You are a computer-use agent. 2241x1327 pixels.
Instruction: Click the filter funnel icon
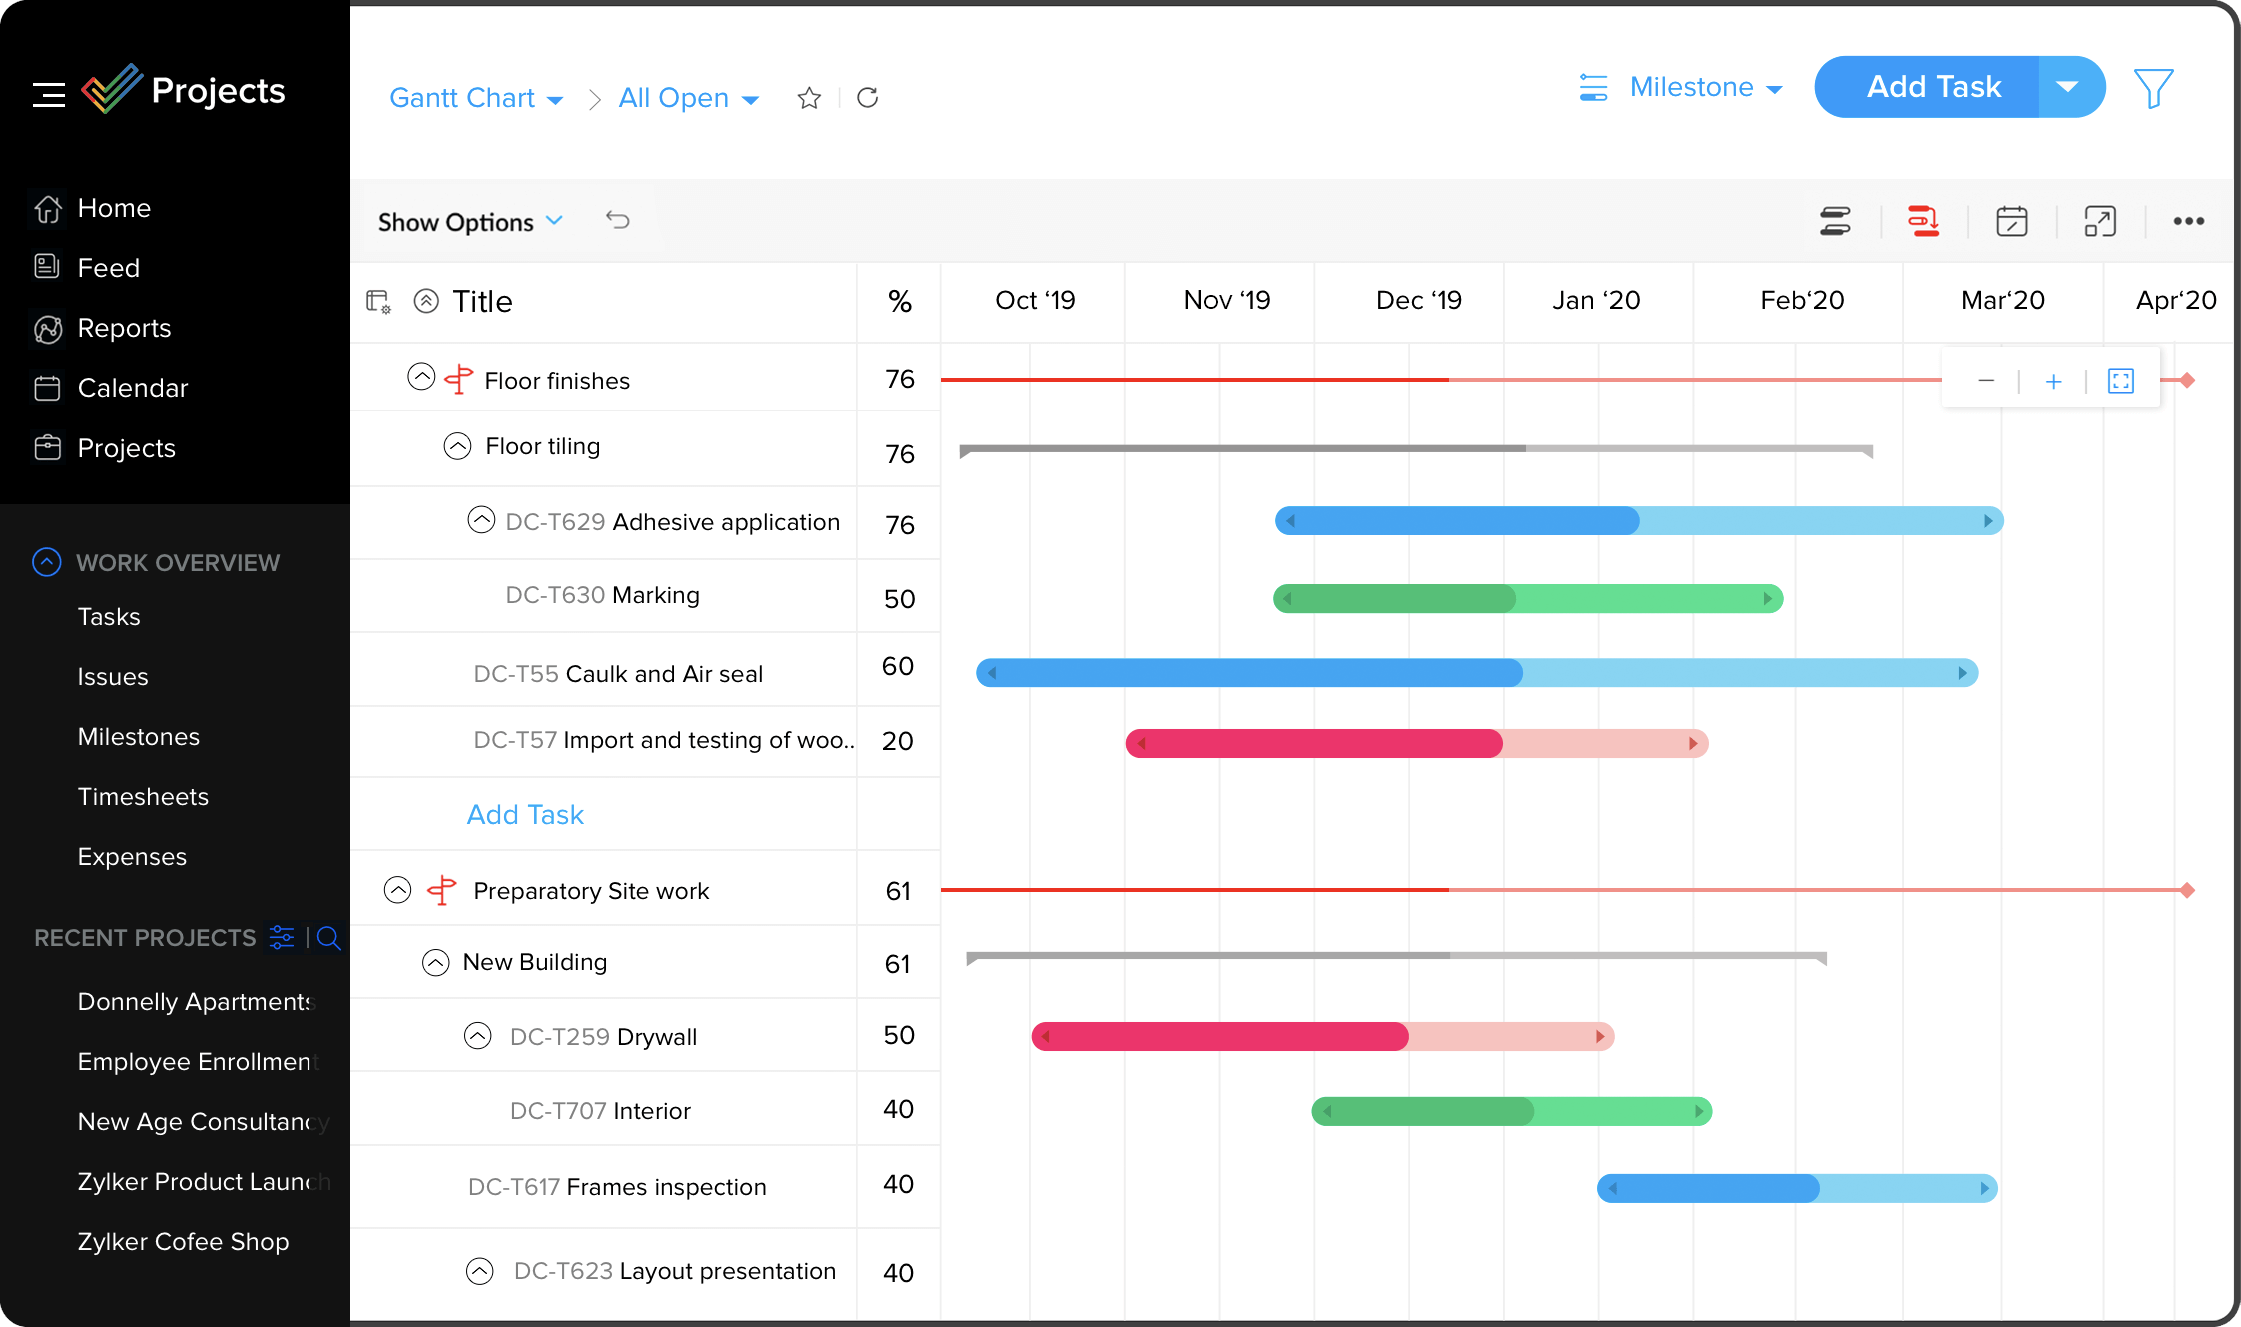pyautogui.click(x=2153, y=87)
